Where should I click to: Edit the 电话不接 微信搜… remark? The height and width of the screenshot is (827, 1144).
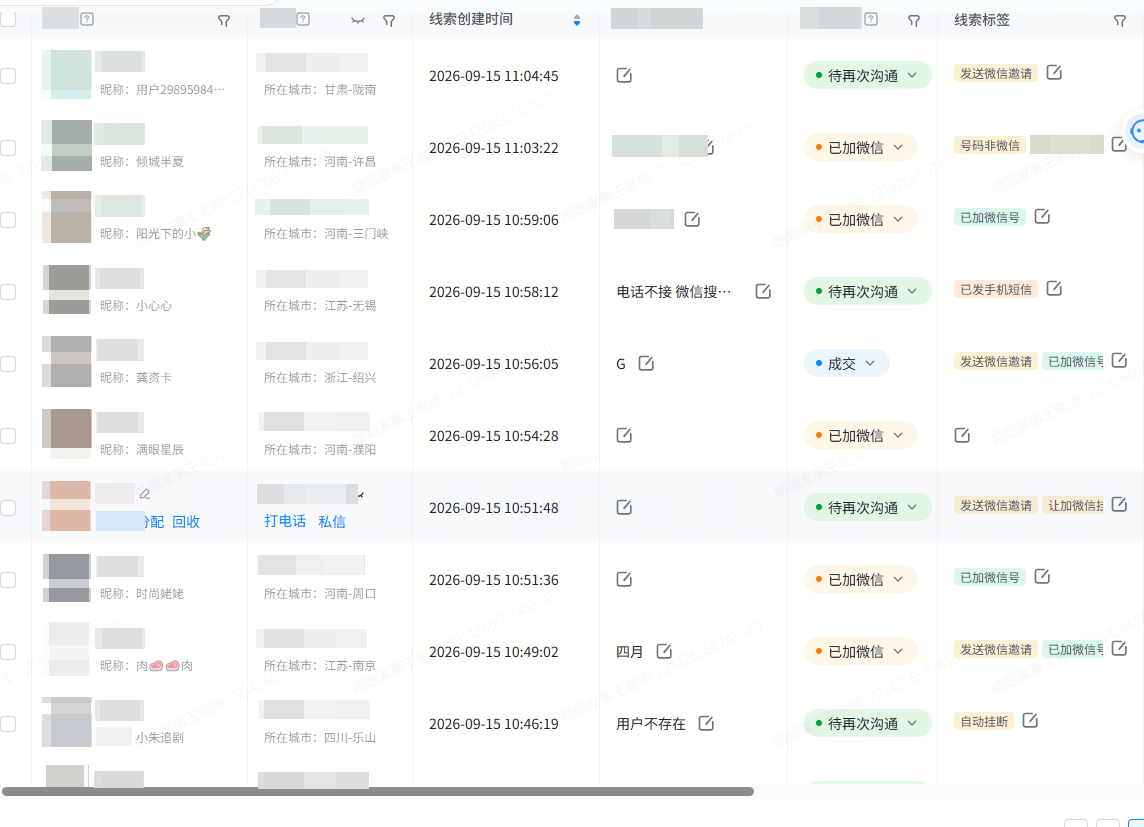(x=763, y=291)
